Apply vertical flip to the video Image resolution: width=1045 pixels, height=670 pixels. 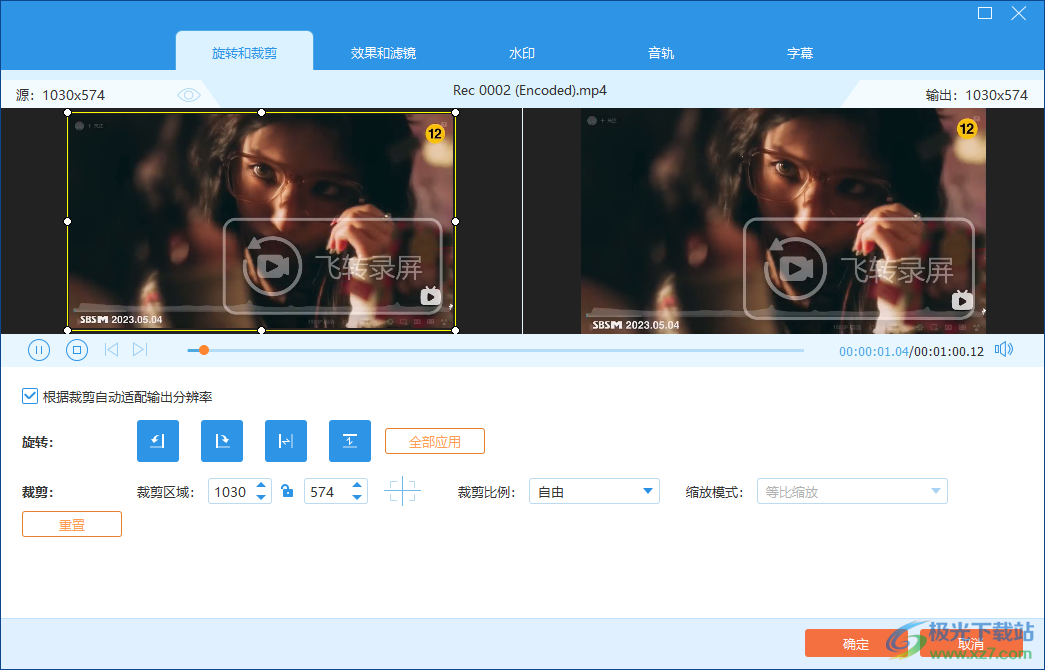[x=349, y=440]
